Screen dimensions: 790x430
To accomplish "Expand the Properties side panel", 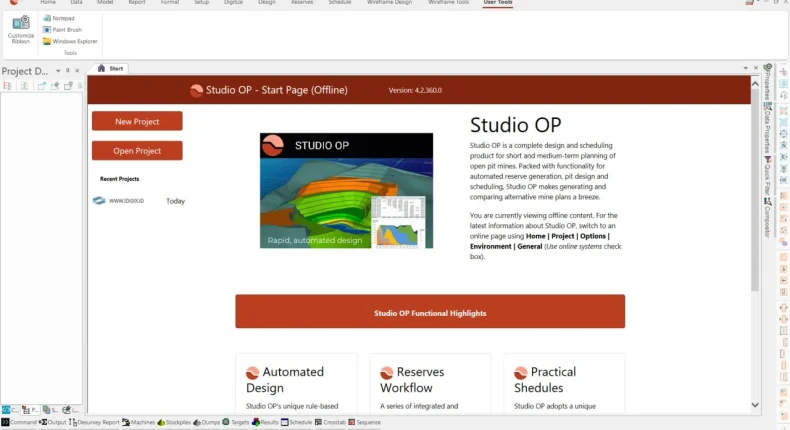I will tap(767, 81).
